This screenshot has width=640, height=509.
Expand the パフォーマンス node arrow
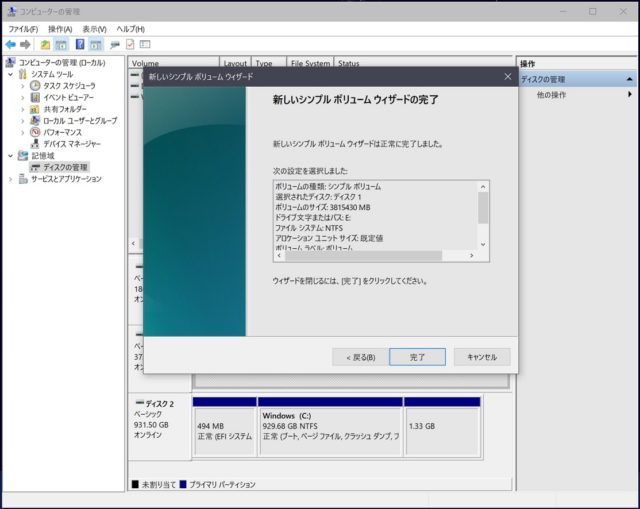(x=22, y=133)
